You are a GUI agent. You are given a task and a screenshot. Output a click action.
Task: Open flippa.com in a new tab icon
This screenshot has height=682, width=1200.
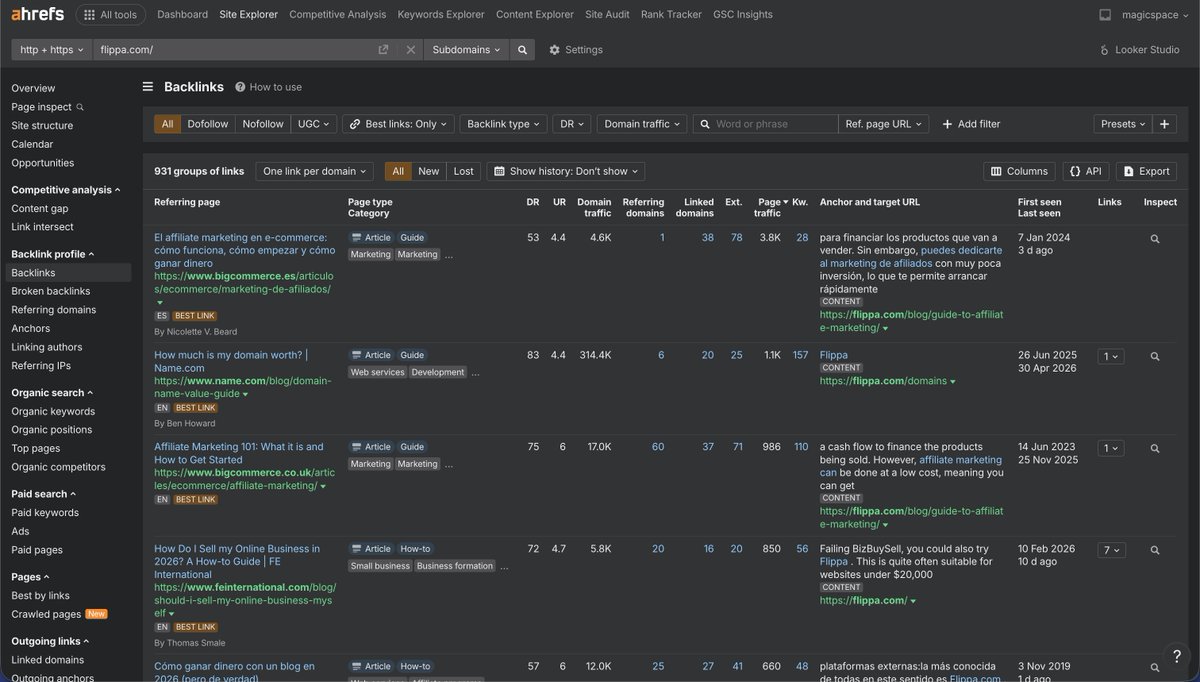pos(383,50)
